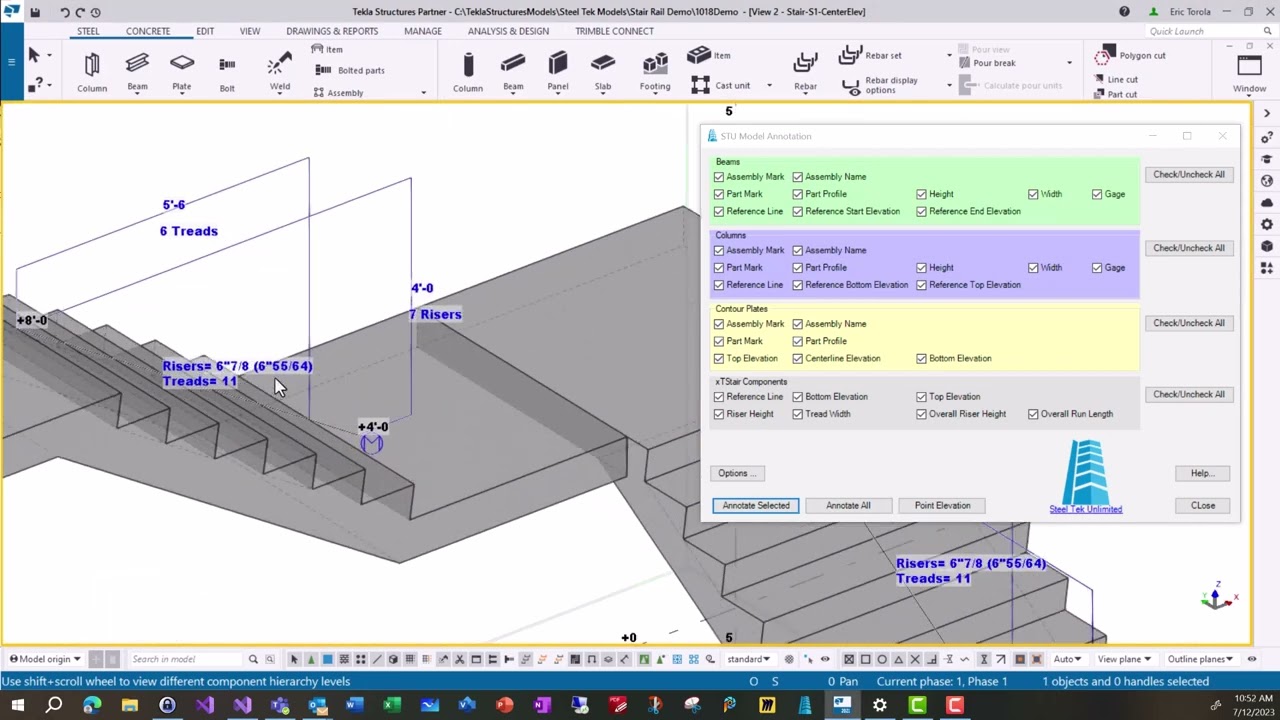The width and height of the screenshot is (1280, 720).
Task: Toggle Columns Reference Line checkbox
Action: click(719, 285)
